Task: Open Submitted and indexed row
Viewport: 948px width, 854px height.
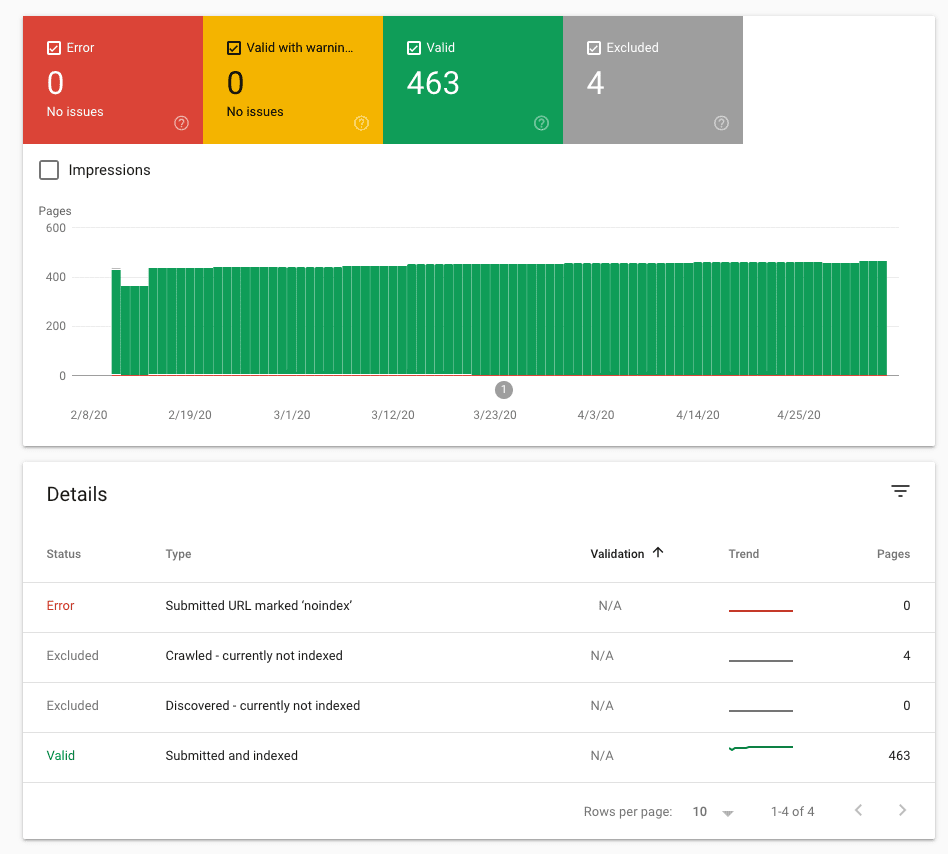Action: click(479, 758)
